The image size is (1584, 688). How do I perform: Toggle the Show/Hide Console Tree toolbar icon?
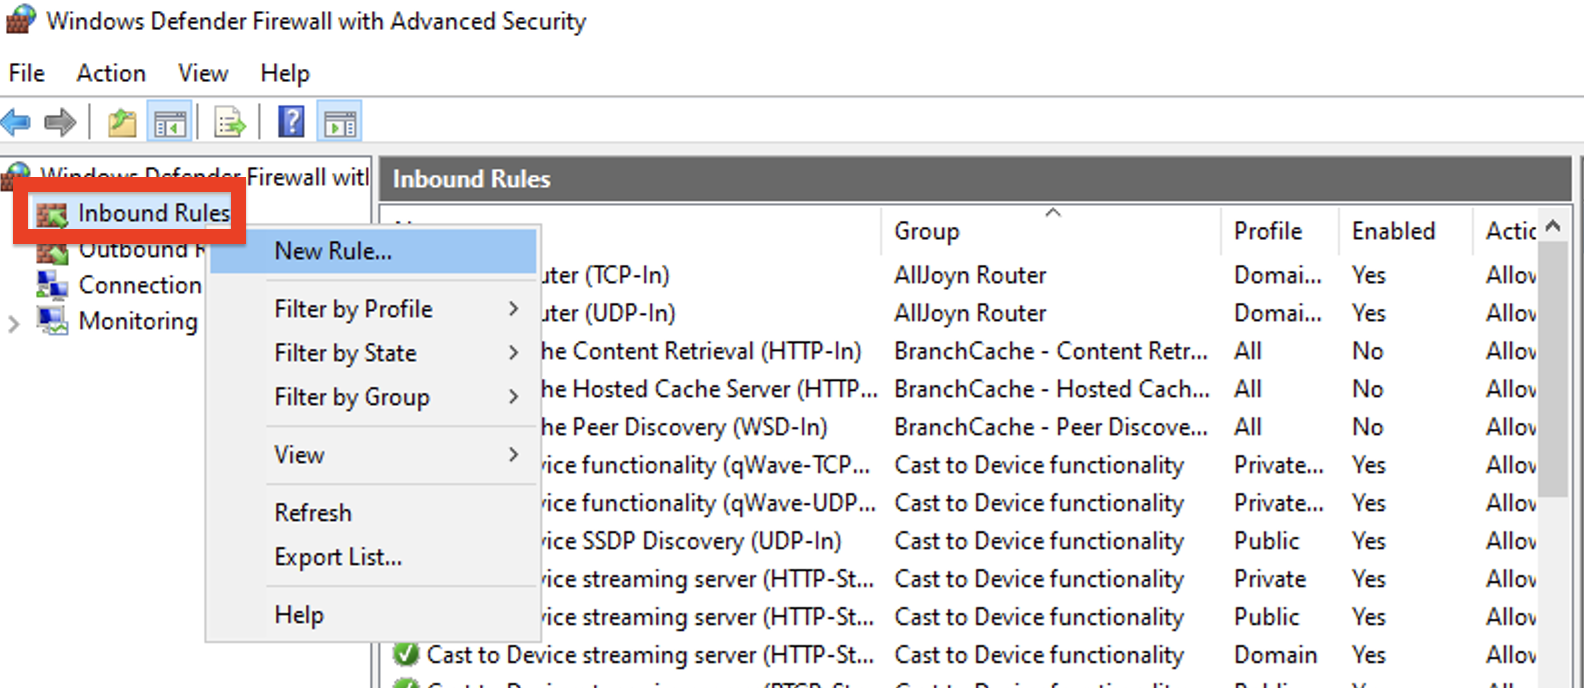pos(170,123)
